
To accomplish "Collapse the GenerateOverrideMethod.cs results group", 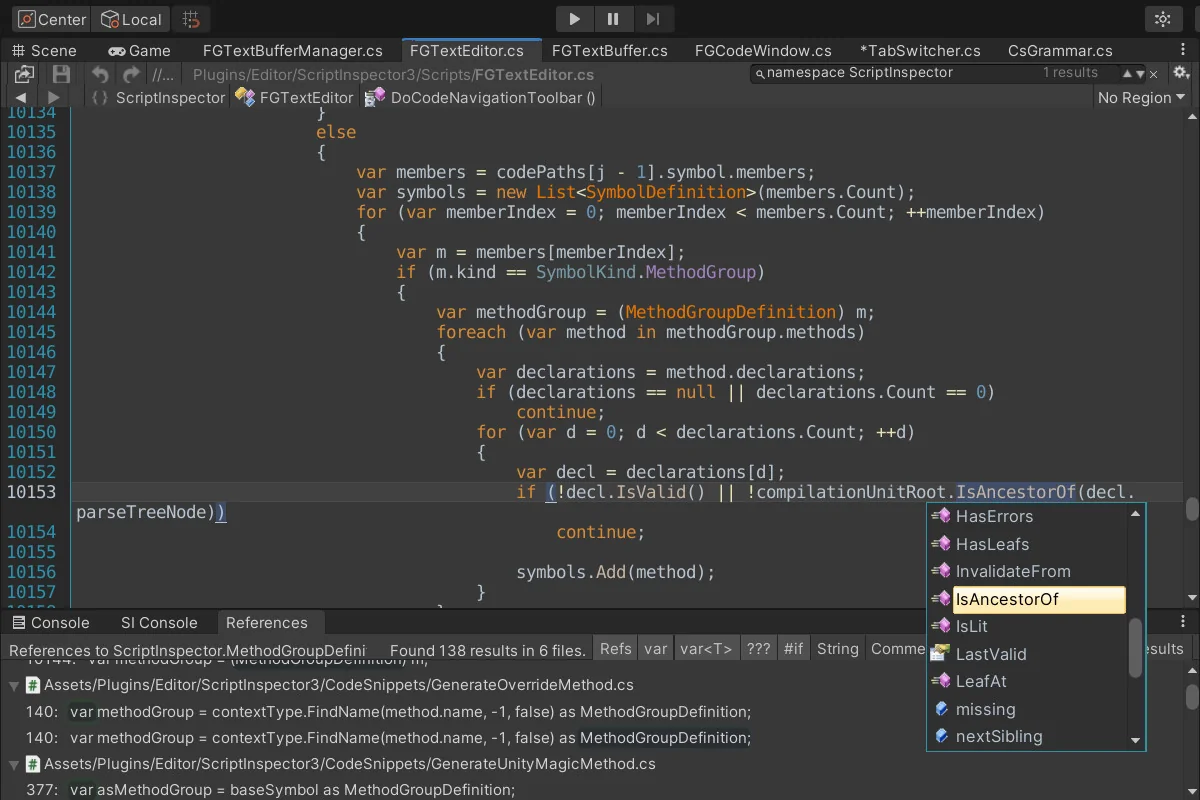I will [14, 686].
